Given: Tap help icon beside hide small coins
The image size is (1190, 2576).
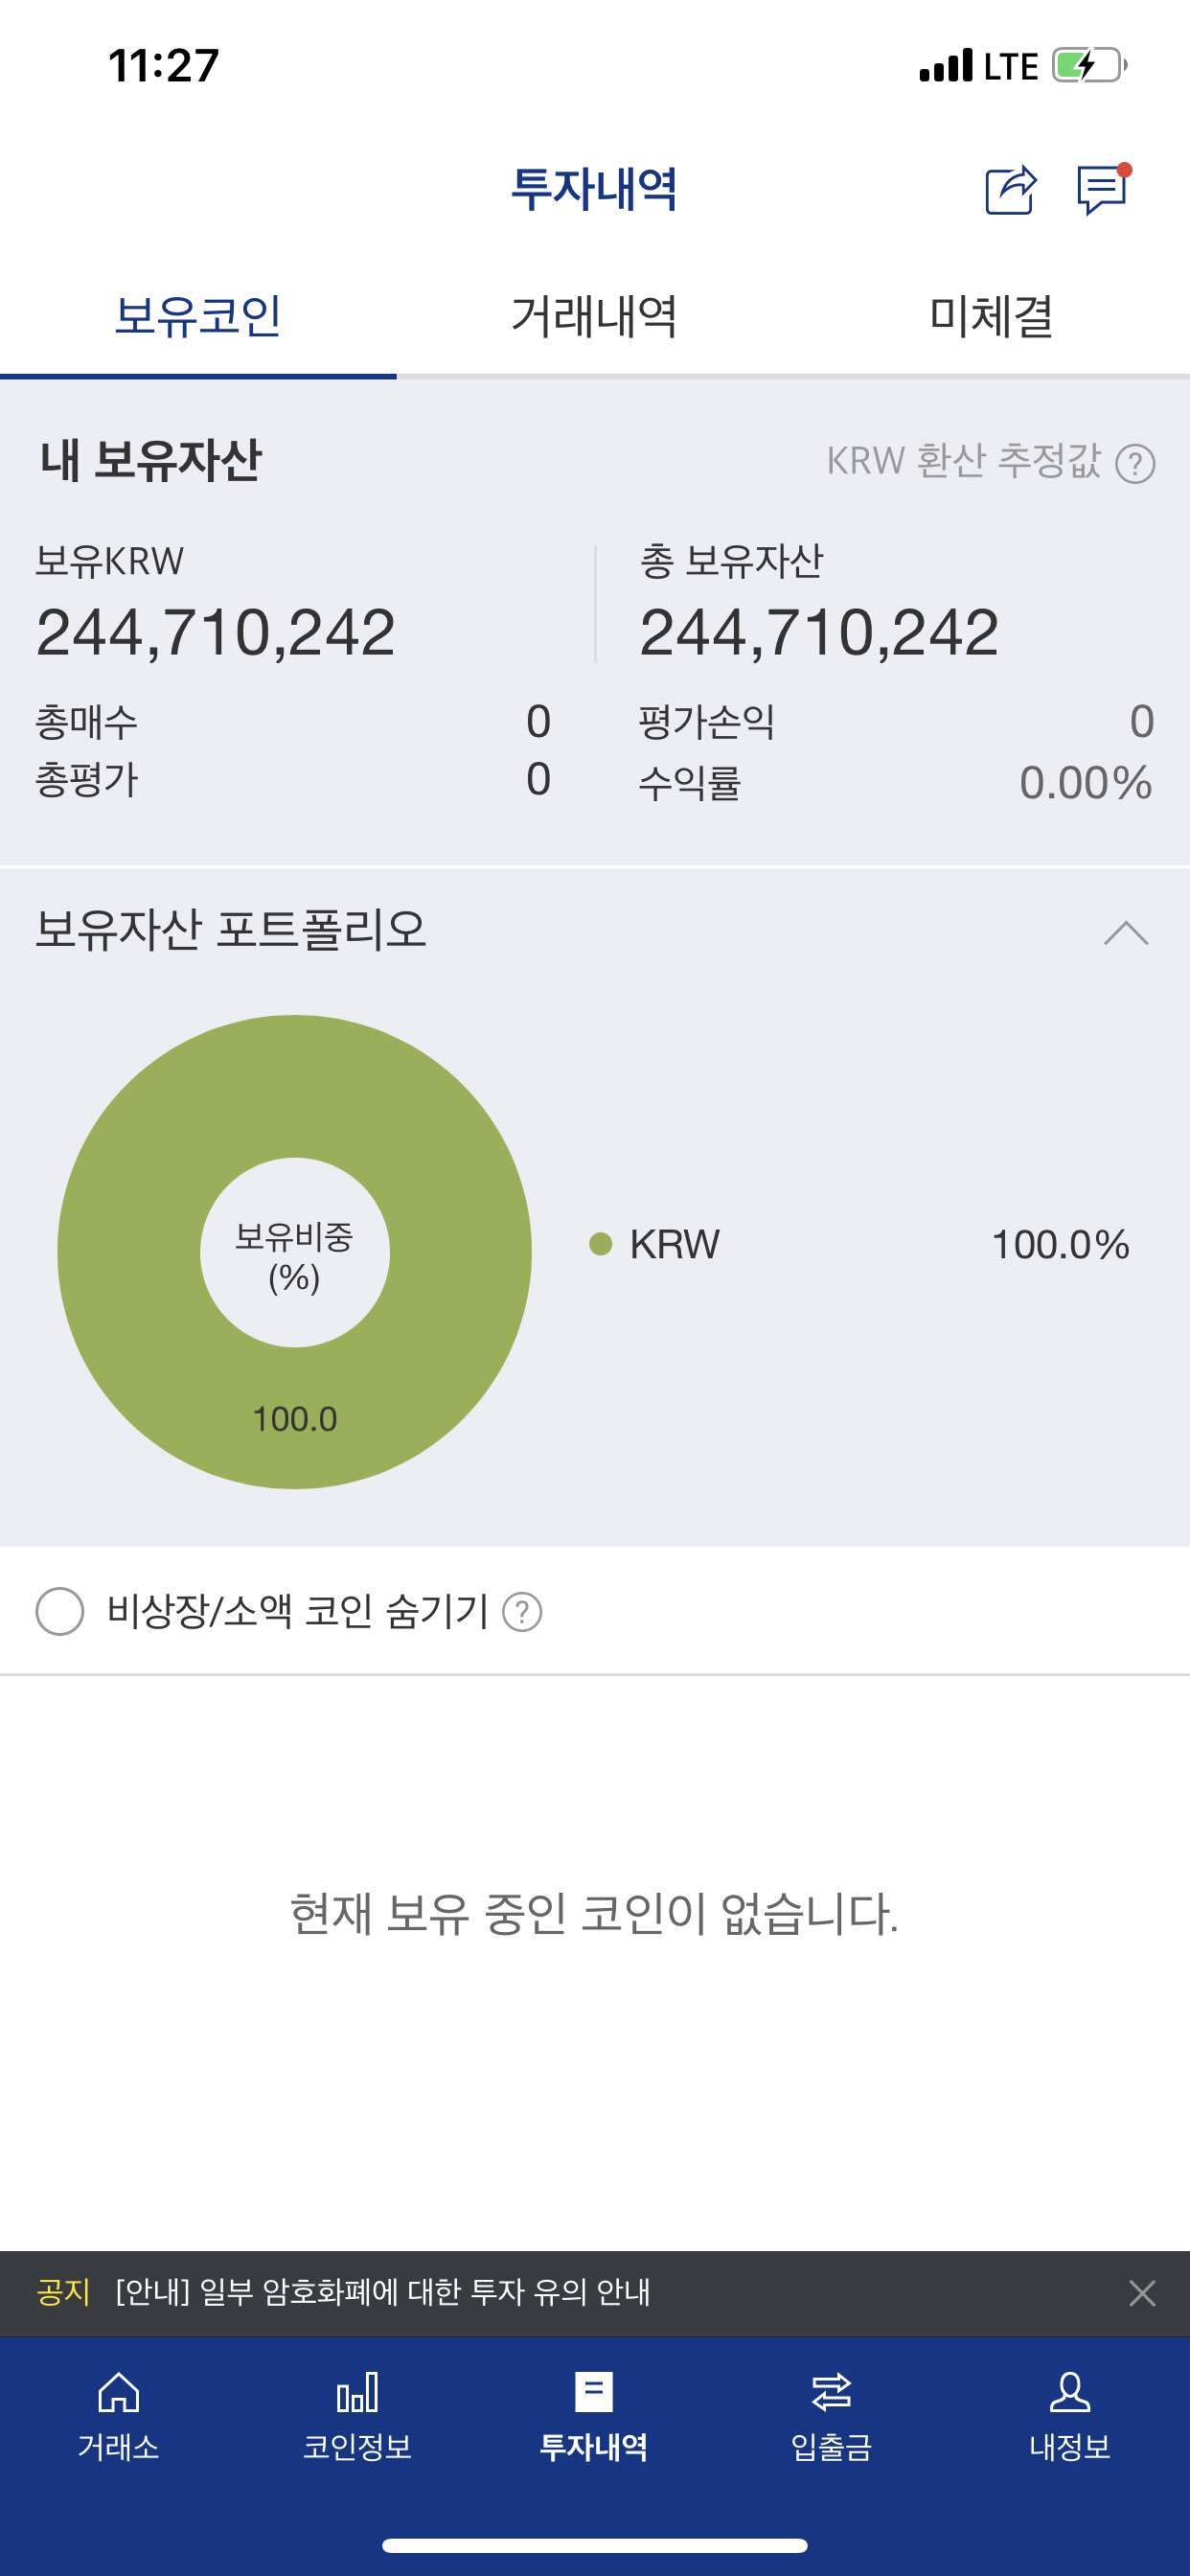Looking at the screenshot, I should (522, 1612).
